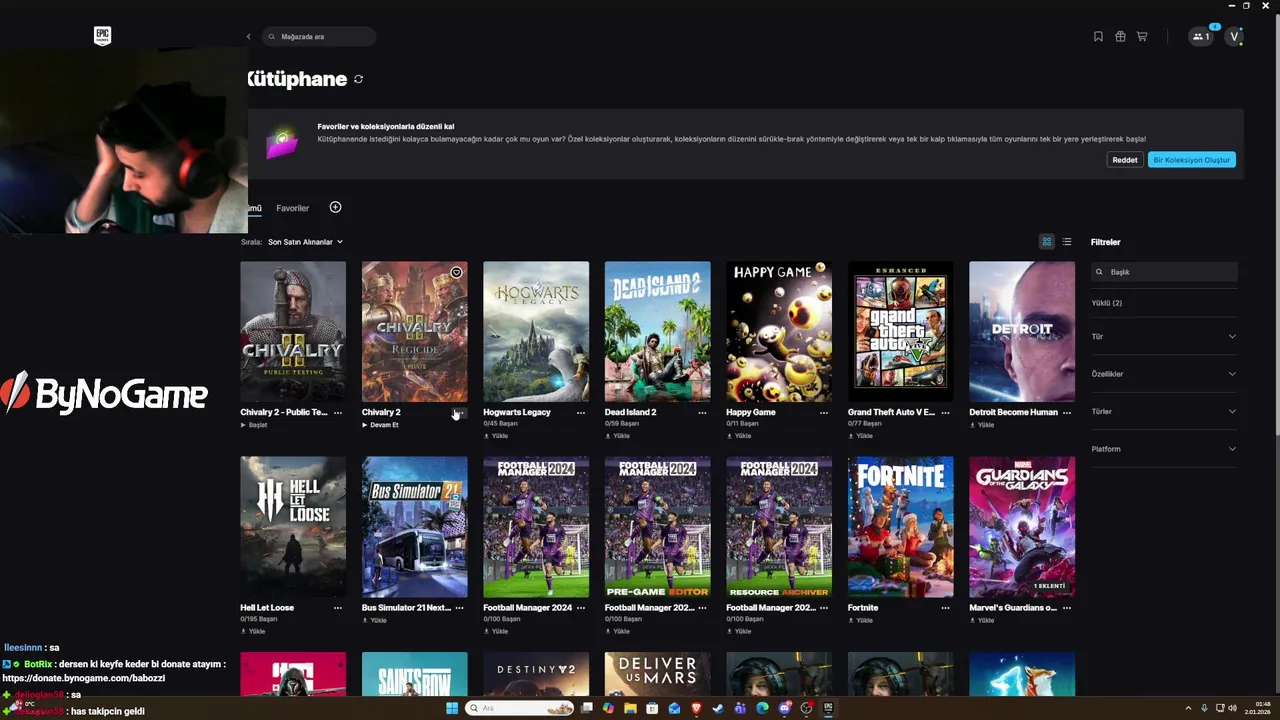Filter by Yüklü (2) installed games
1280x720 pixels.
click(x=1107, y=303)
